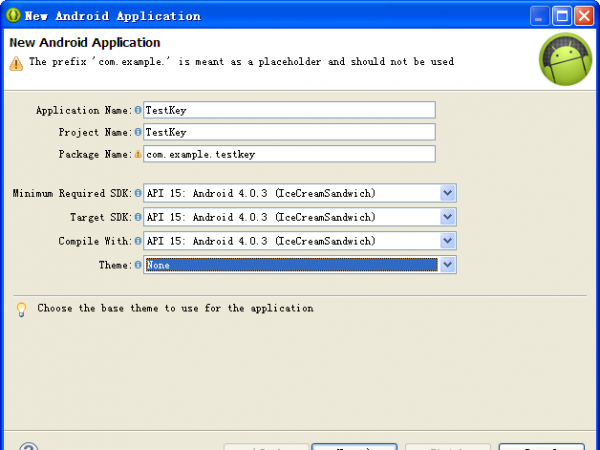
Task: Open the Compile With dropdown
Action: (x=448, y=241)
